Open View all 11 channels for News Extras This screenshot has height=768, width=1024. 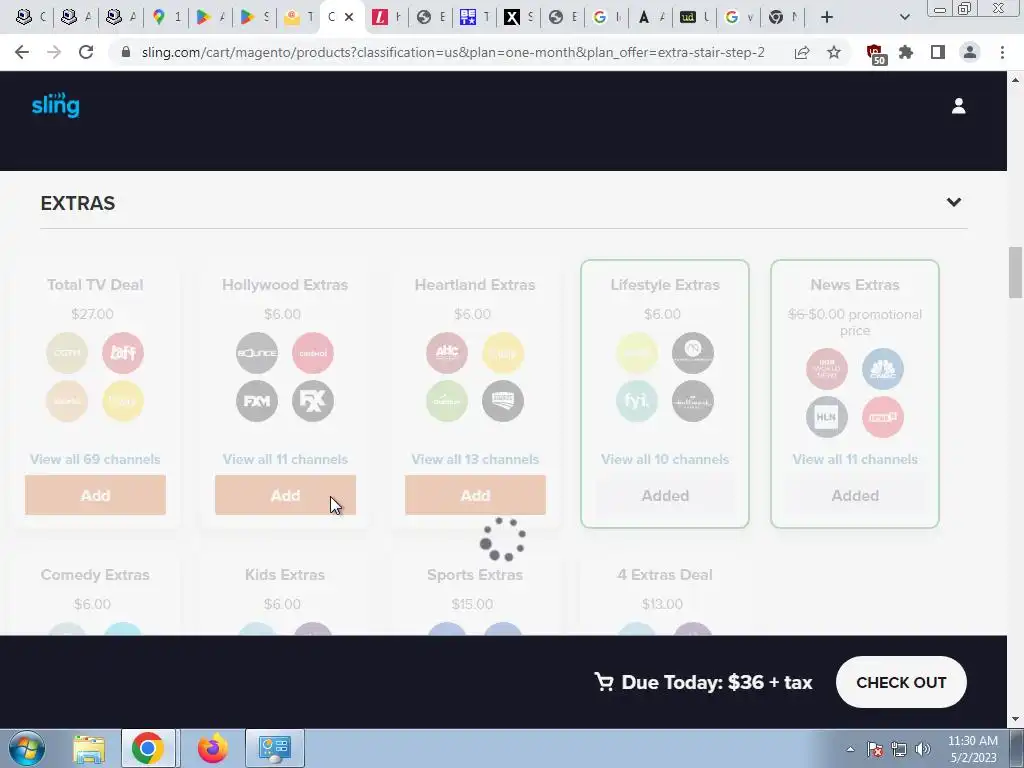(855, 459)
